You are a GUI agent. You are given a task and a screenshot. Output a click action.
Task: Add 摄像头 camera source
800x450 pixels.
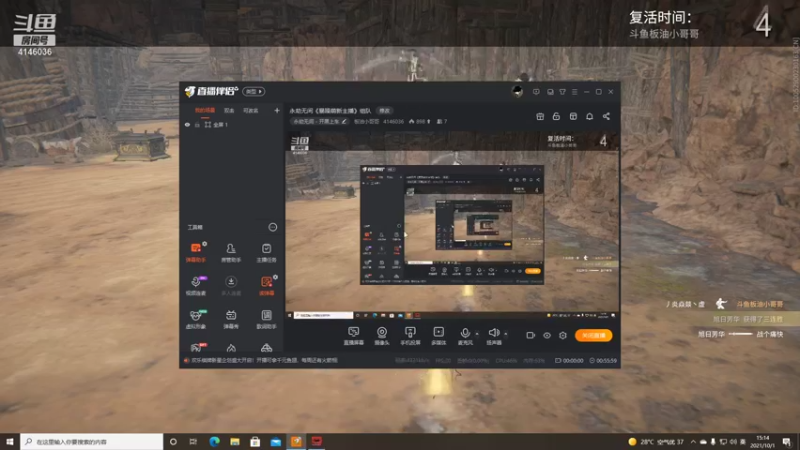[382, 336]
